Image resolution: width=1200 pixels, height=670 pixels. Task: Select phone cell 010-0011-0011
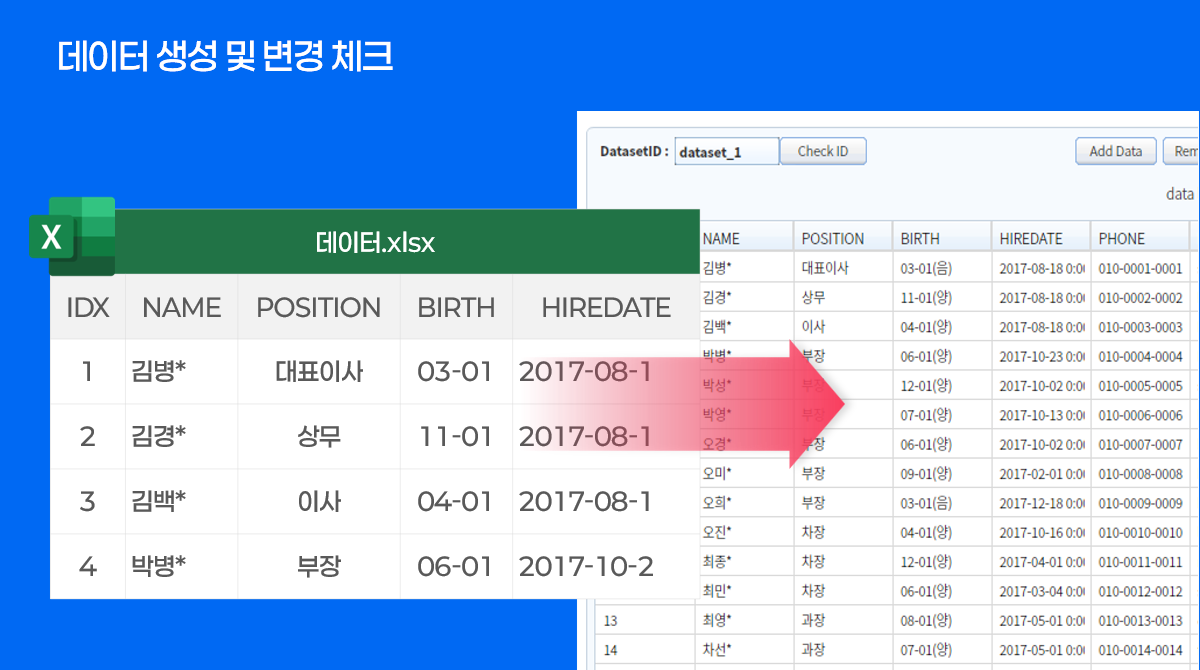tap(1141, 562)
